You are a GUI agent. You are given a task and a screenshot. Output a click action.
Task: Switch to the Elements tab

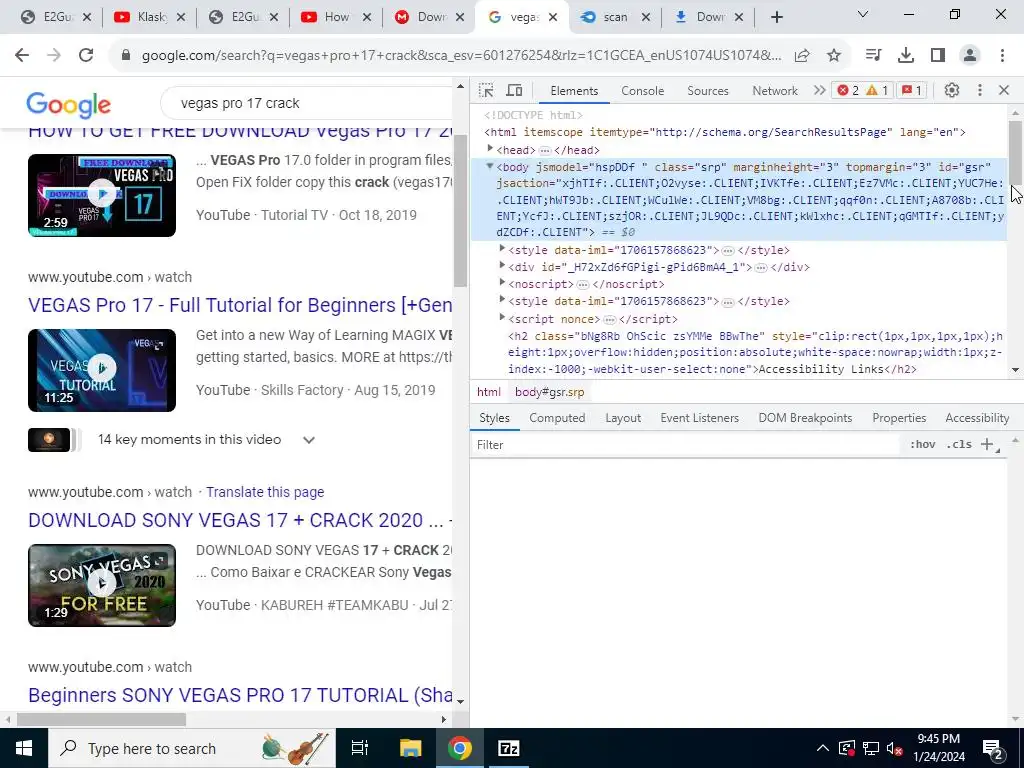coord(574,91)
